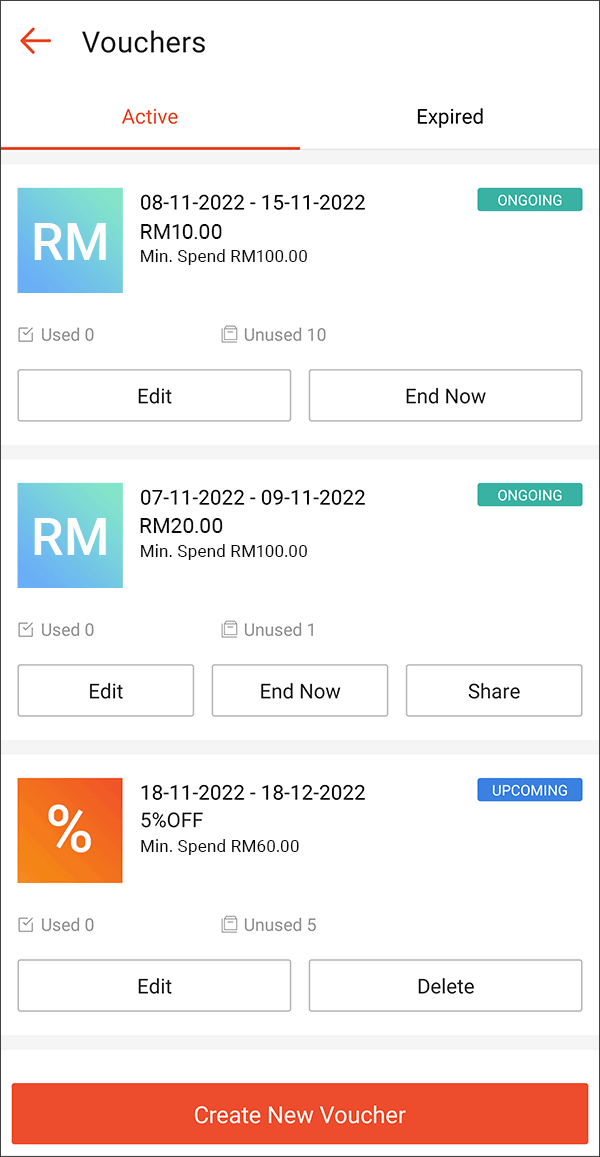This screenshot has width=600, height=1157.
Task: Click the ONGOING badge on the RM20 voucher
Action: point(529,494)
